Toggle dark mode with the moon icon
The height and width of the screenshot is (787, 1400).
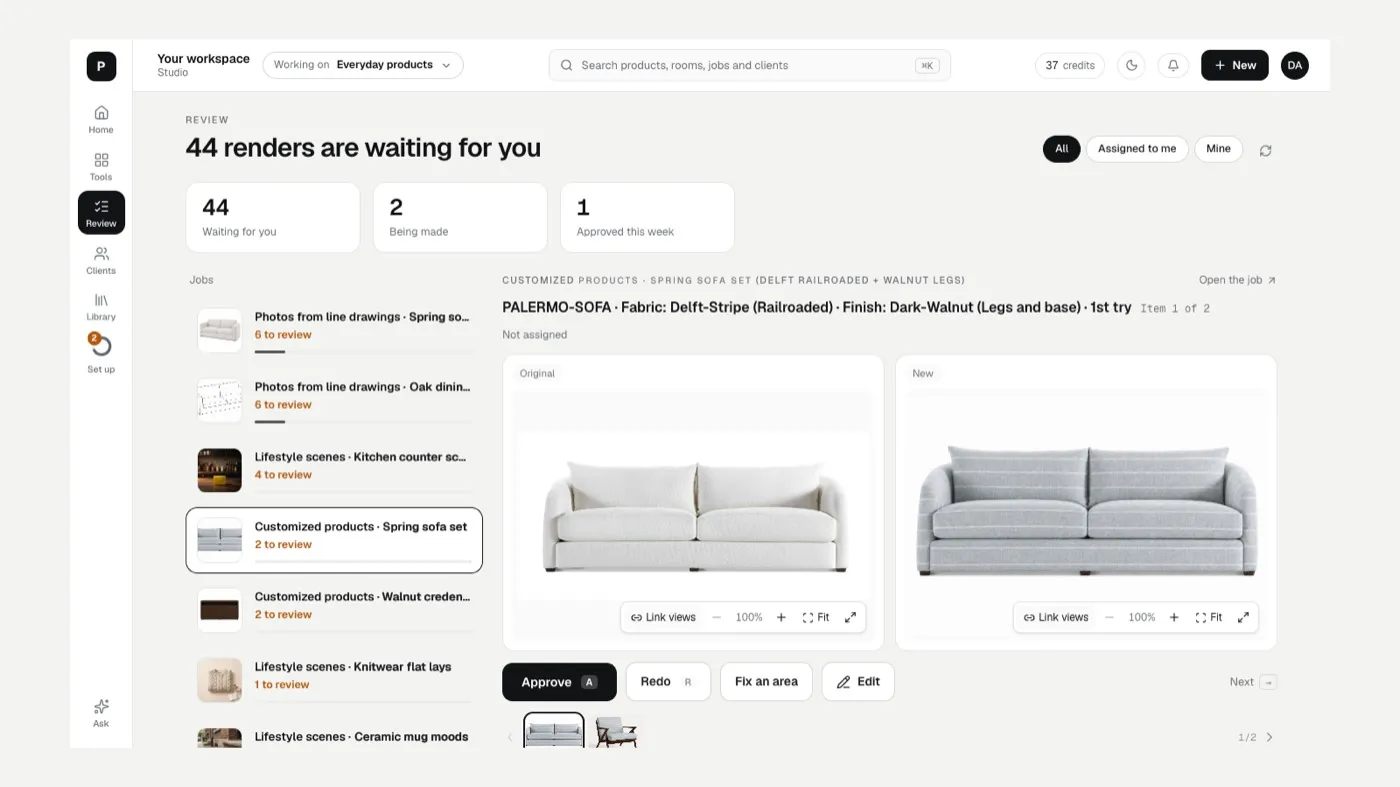coord(1131,65)
